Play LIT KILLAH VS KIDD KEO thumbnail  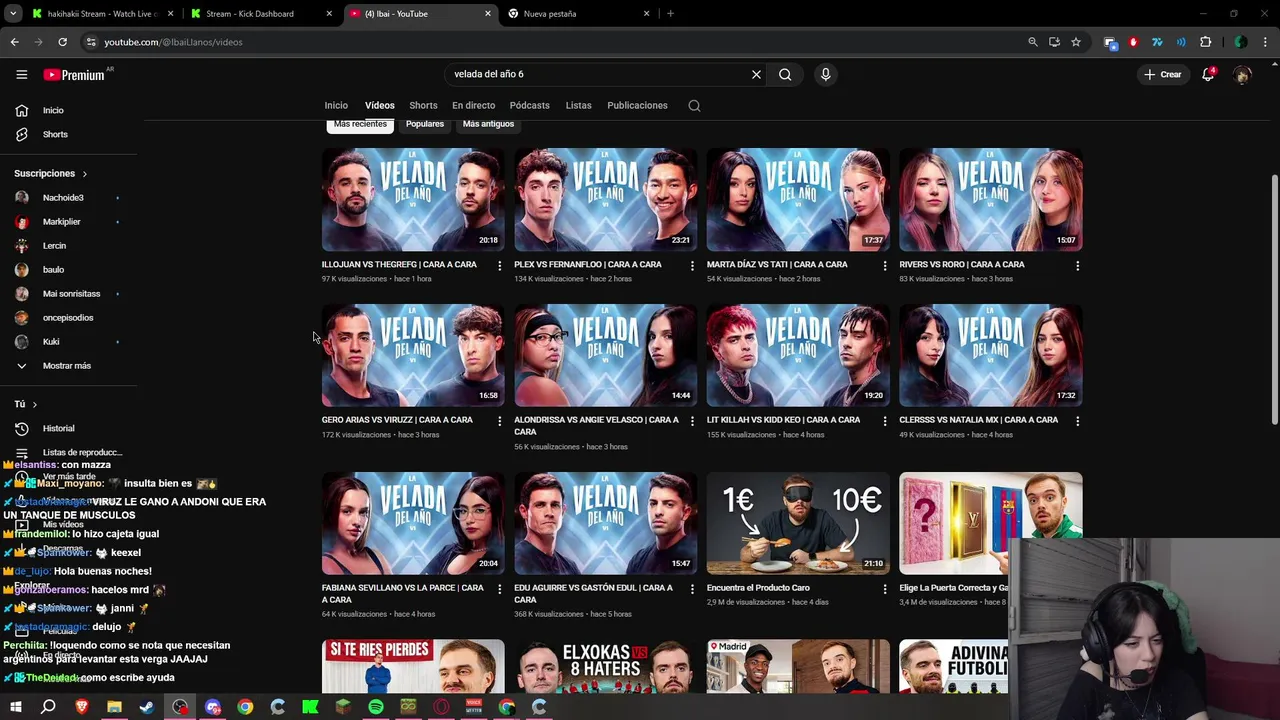(798, 355)
